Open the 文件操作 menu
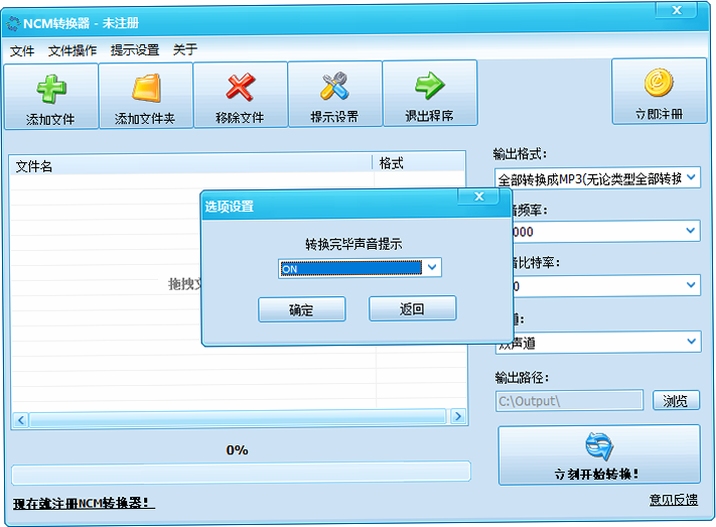The width and height of the screenshot is (716, 527). 72,50
